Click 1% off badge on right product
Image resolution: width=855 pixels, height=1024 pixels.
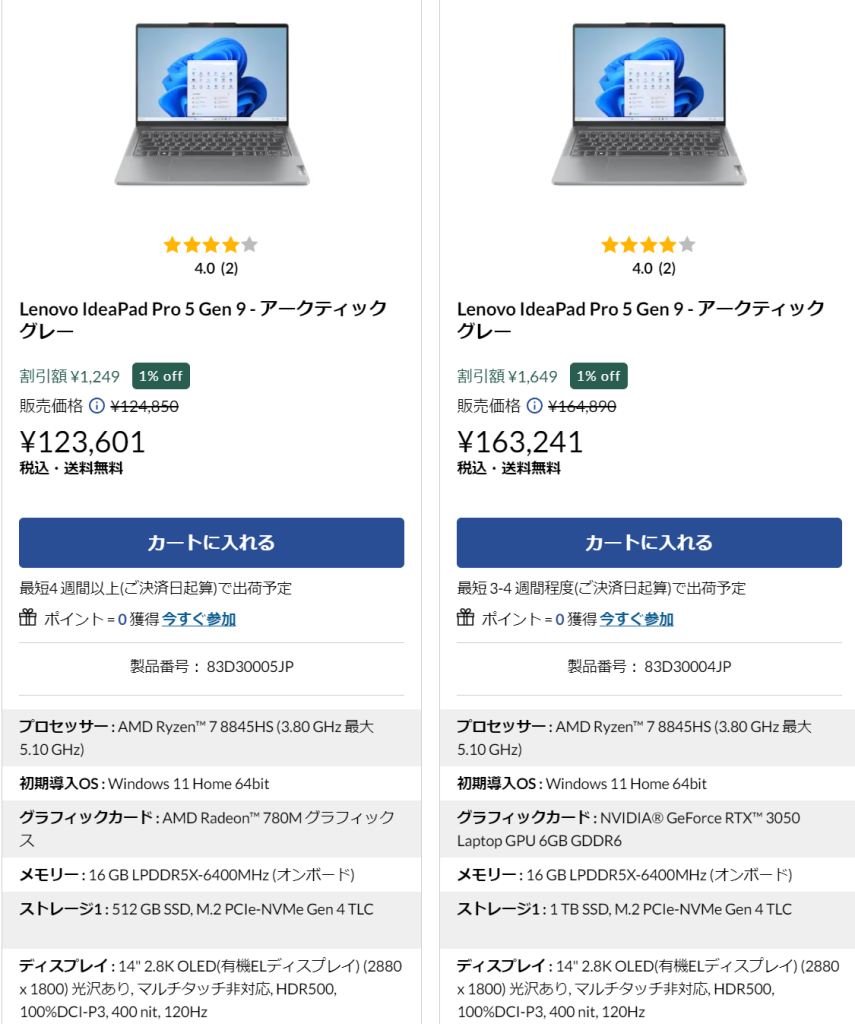pos(599,376)
